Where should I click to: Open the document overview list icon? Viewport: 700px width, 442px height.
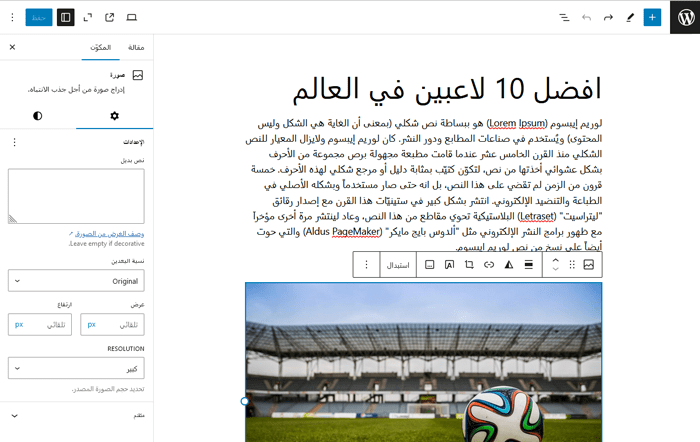coord(564,17)
